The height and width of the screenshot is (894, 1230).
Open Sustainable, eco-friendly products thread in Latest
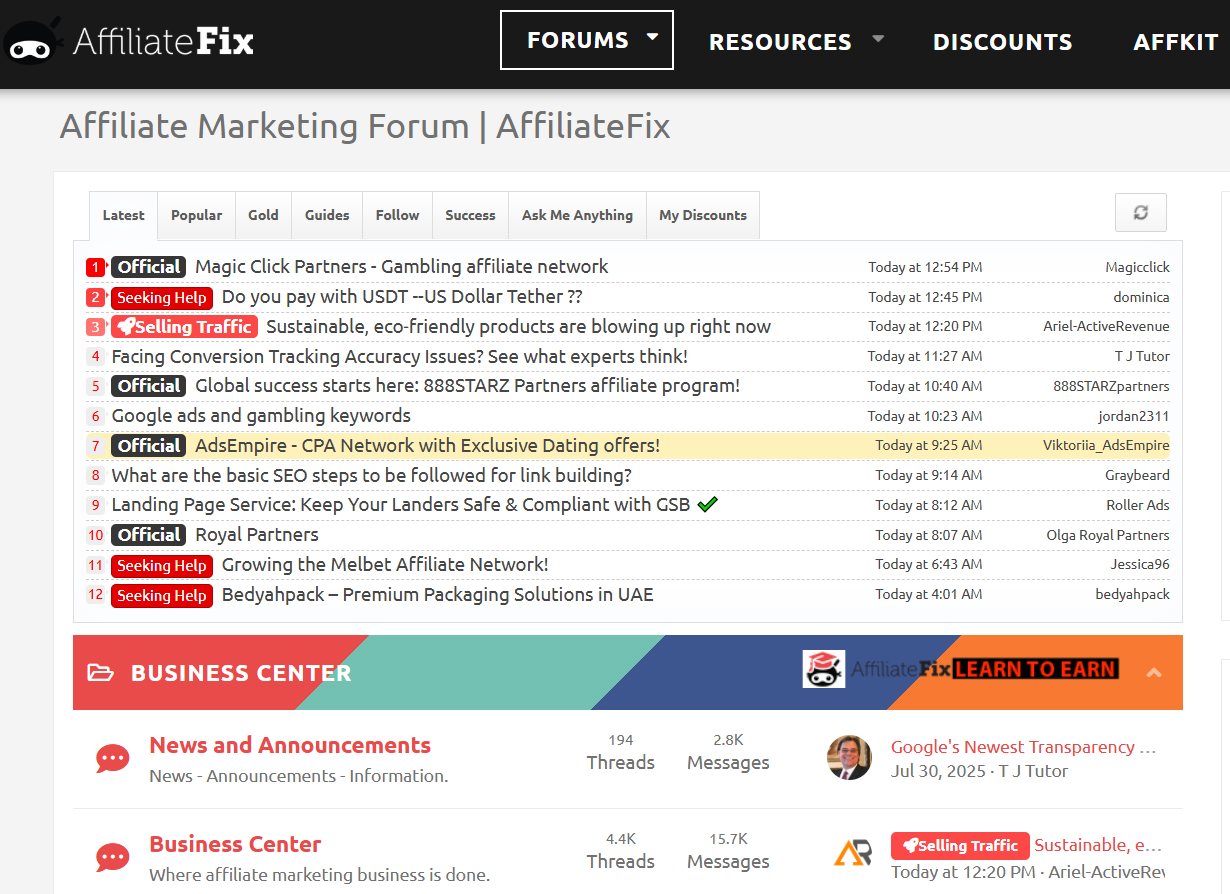518,327
